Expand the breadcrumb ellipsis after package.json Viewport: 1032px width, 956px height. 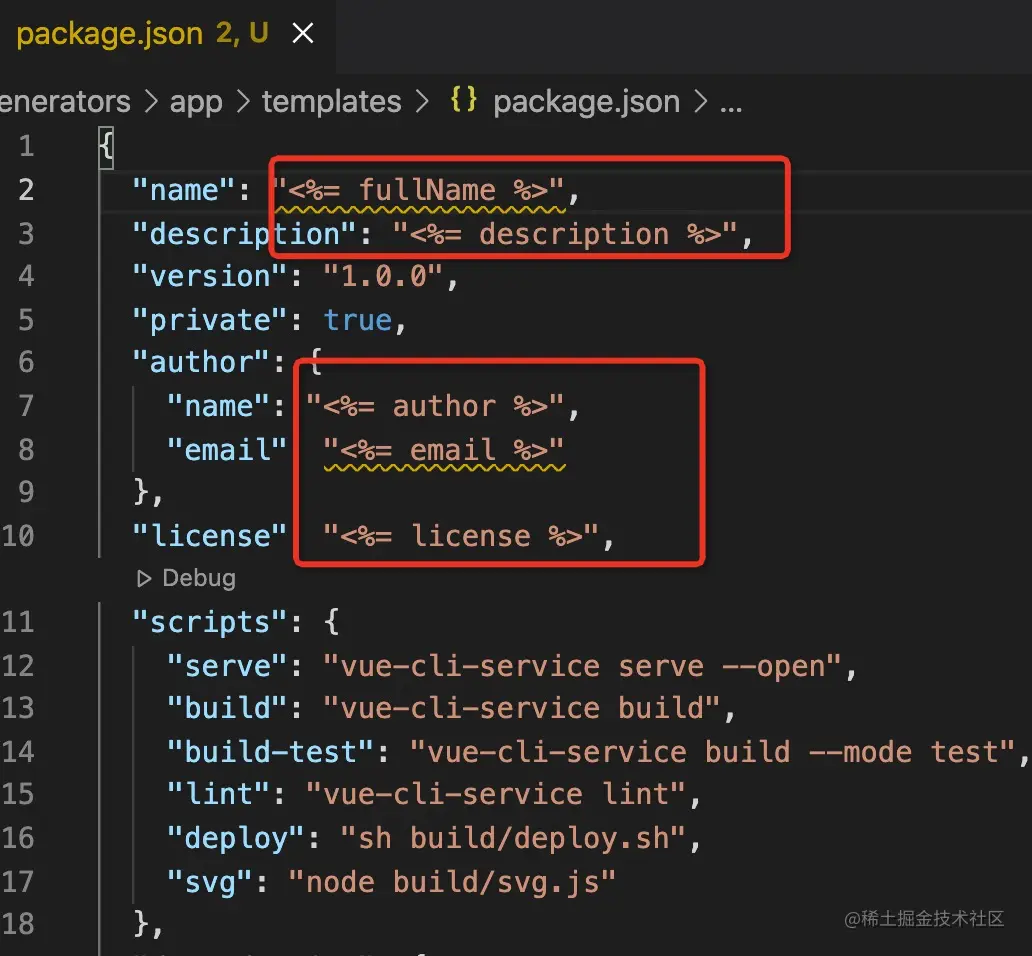[x=731, y=101]
